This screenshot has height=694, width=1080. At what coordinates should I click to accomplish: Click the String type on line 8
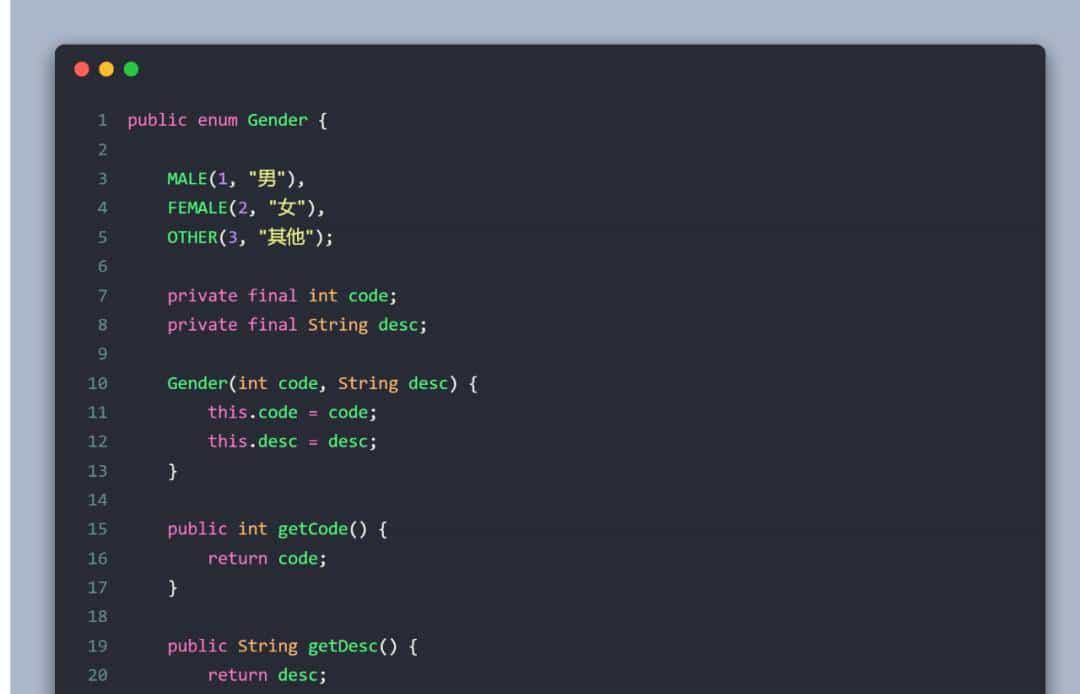(337, 325)
